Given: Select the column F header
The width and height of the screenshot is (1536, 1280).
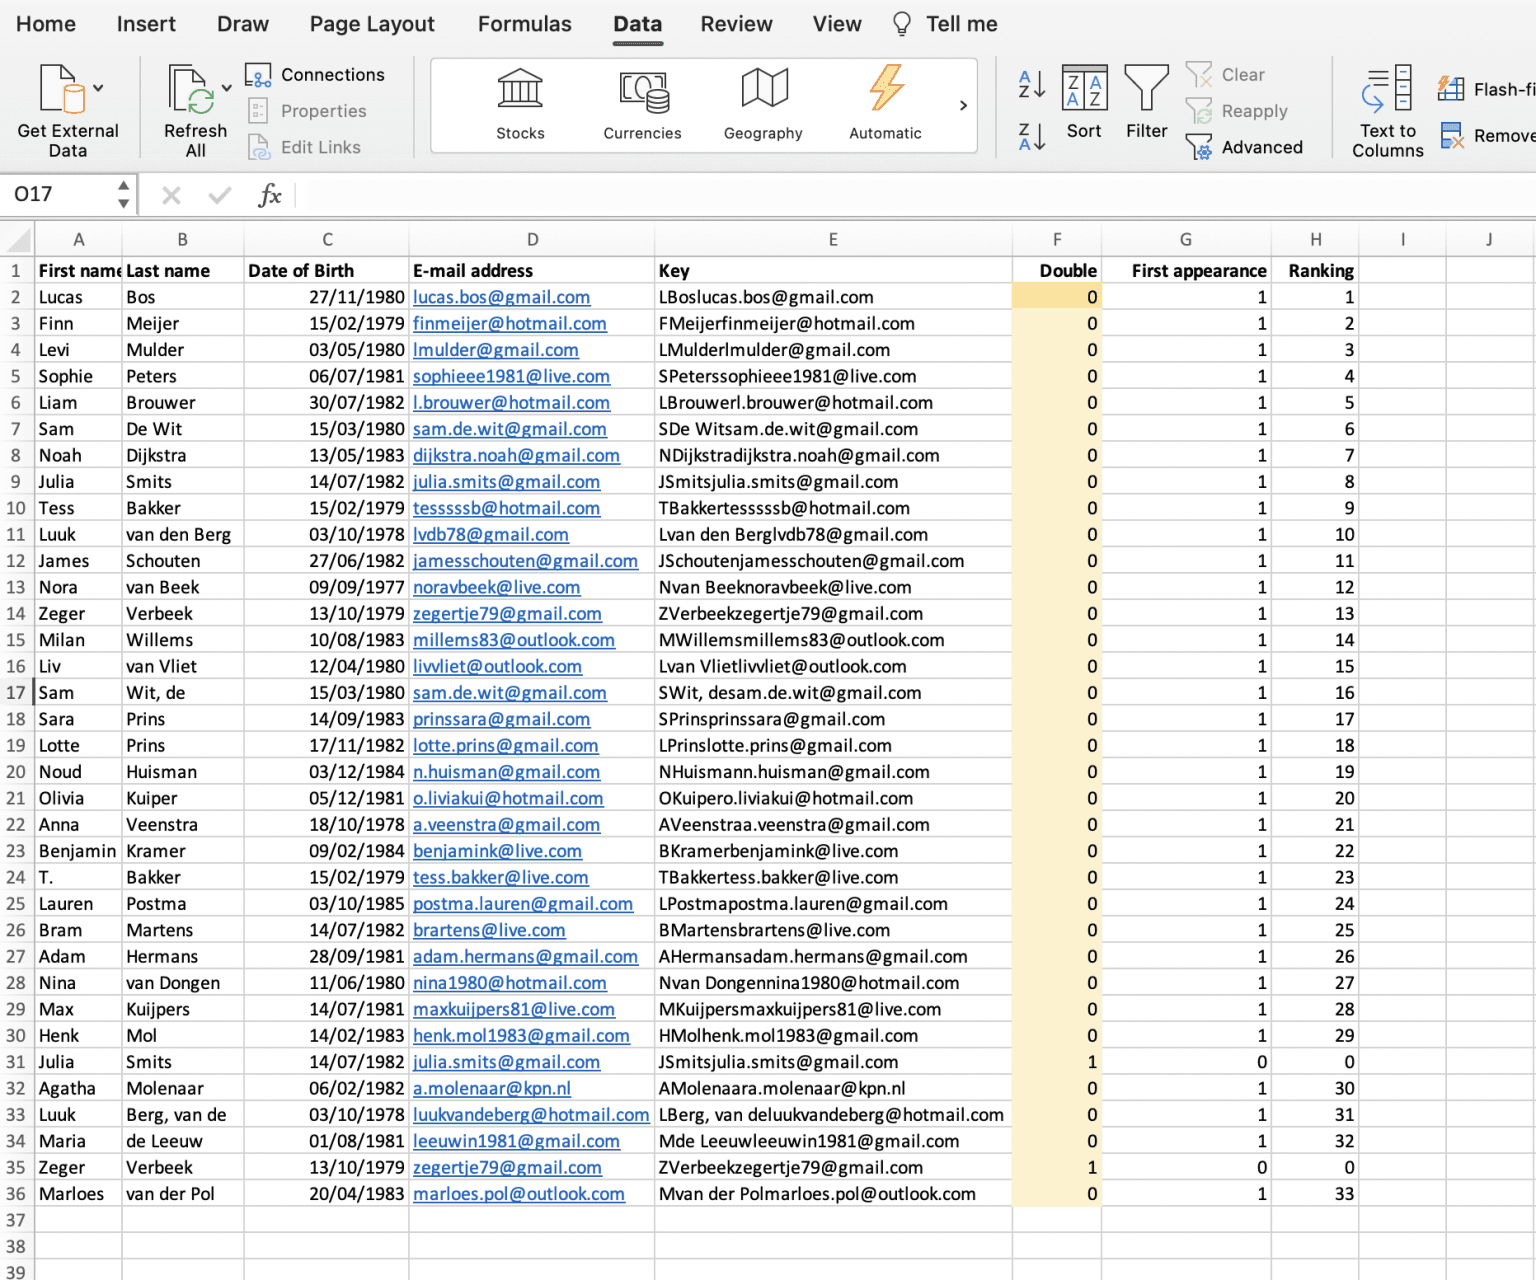Looking at the screenshot, I should (1056, 240).
